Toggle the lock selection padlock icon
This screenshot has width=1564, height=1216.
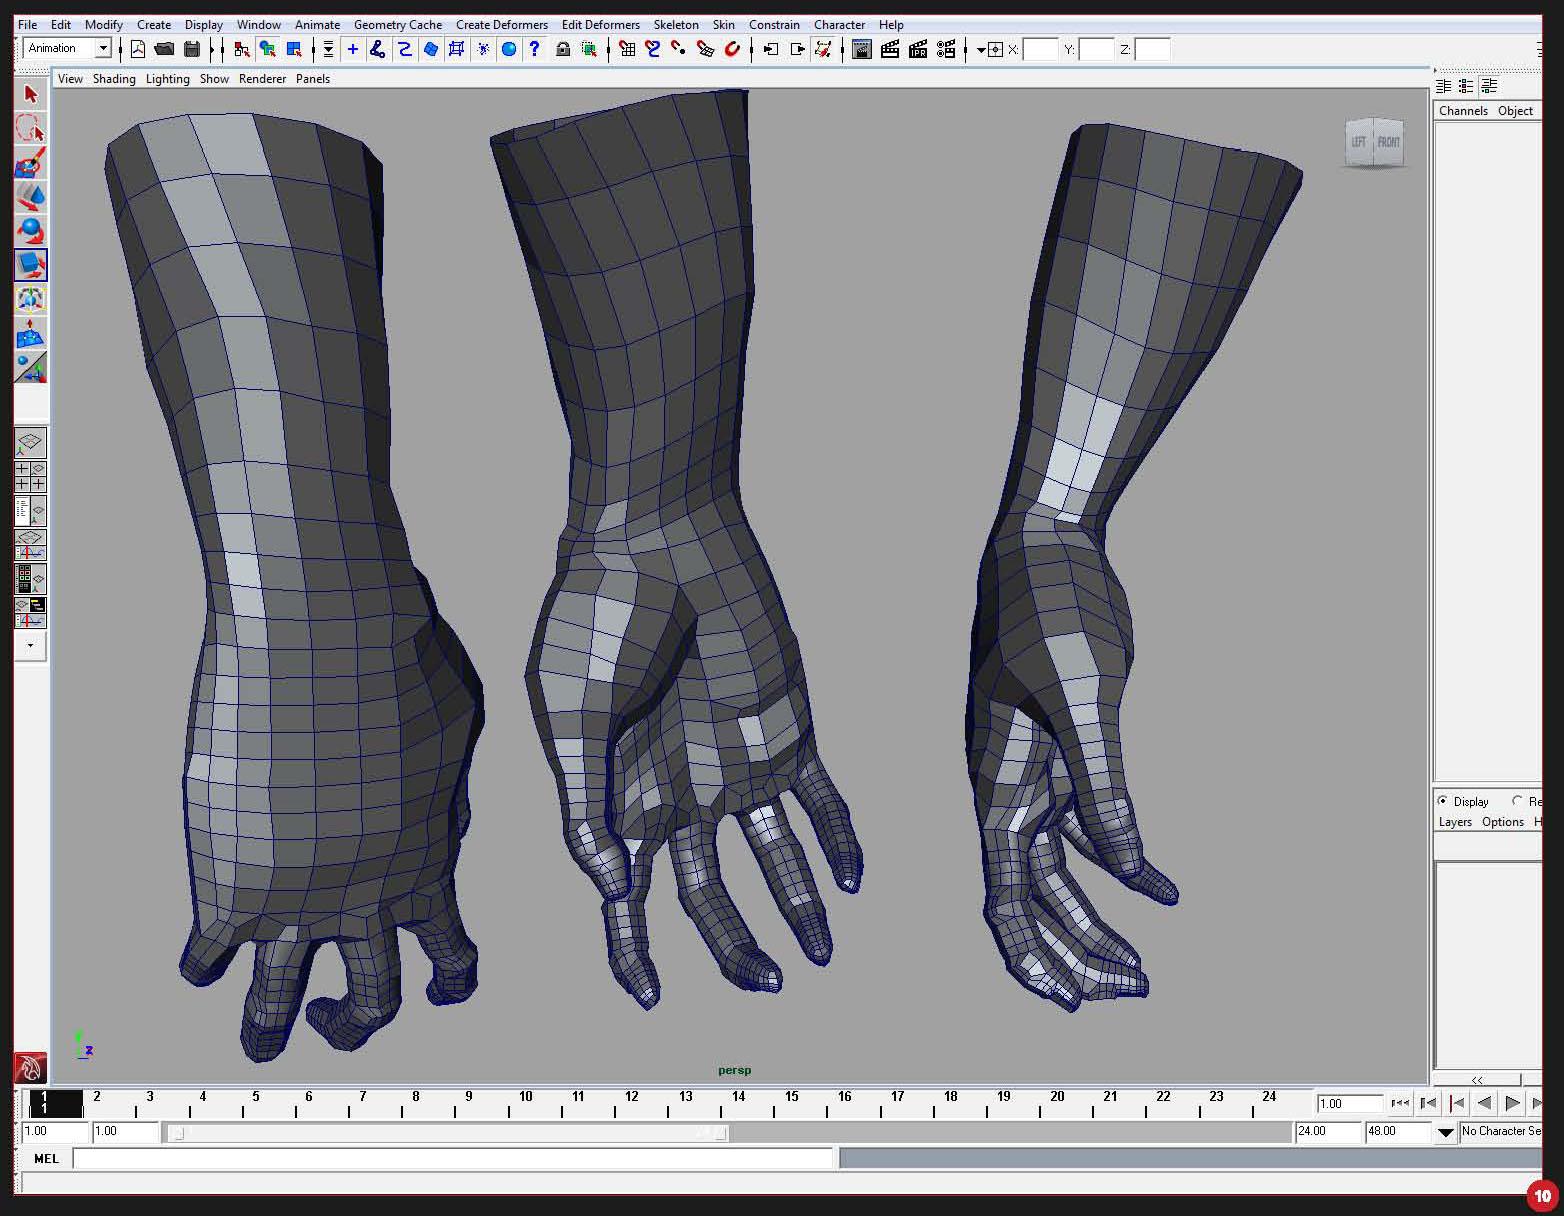pos(563,49)
